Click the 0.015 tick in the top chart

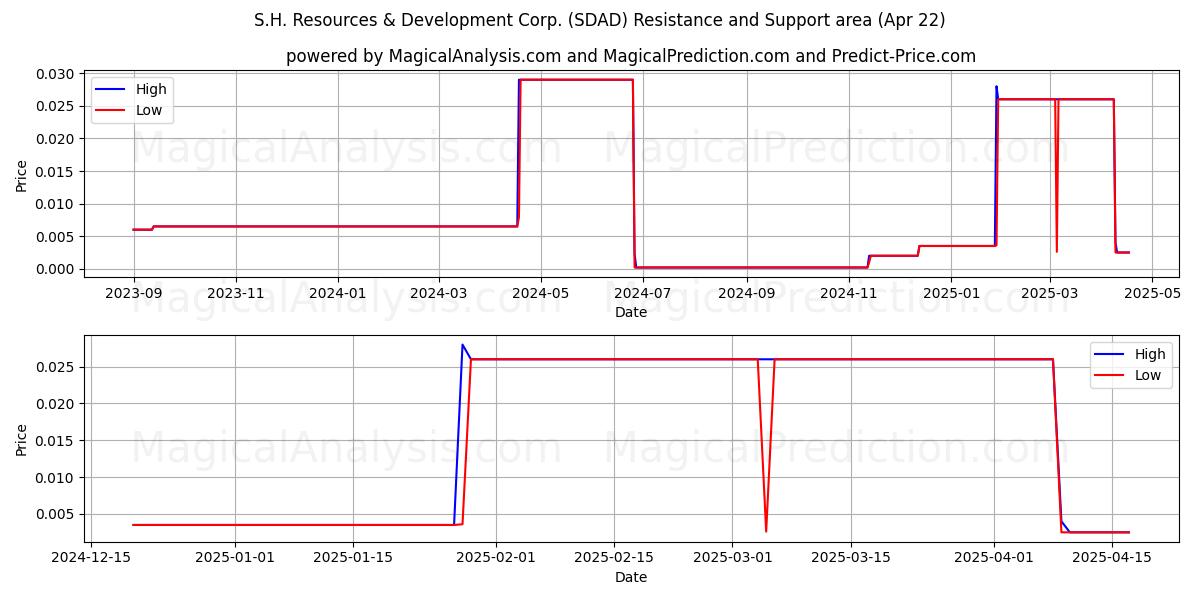[x=56, y=172]
